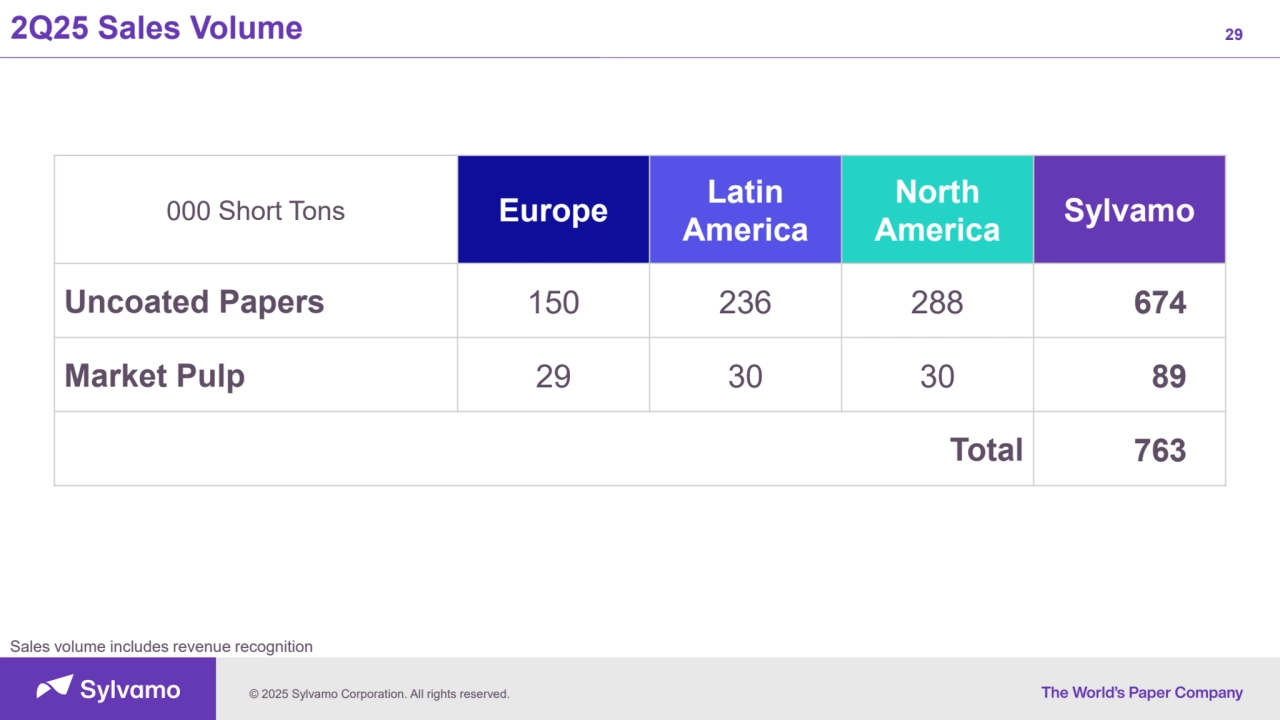Click the Uncoated Papers North America value 288
The height and width of the screenshot is (720, 1280).
pos(937,302)
